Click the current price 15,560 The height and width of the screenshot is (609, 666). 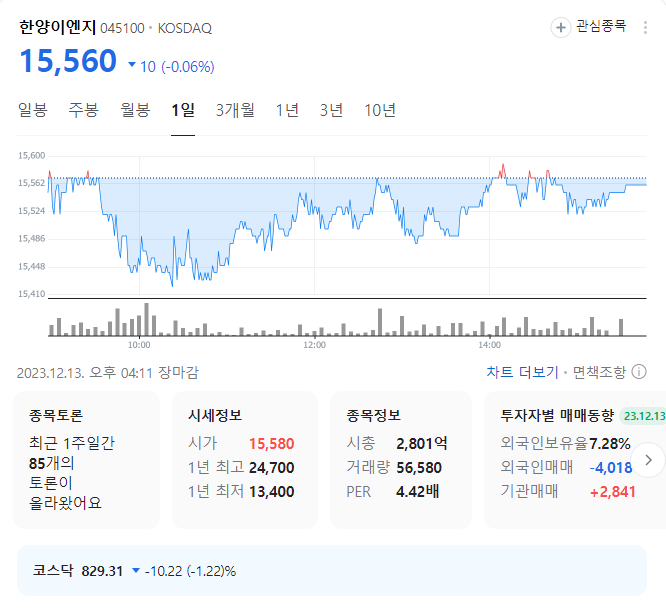(68, 61)
